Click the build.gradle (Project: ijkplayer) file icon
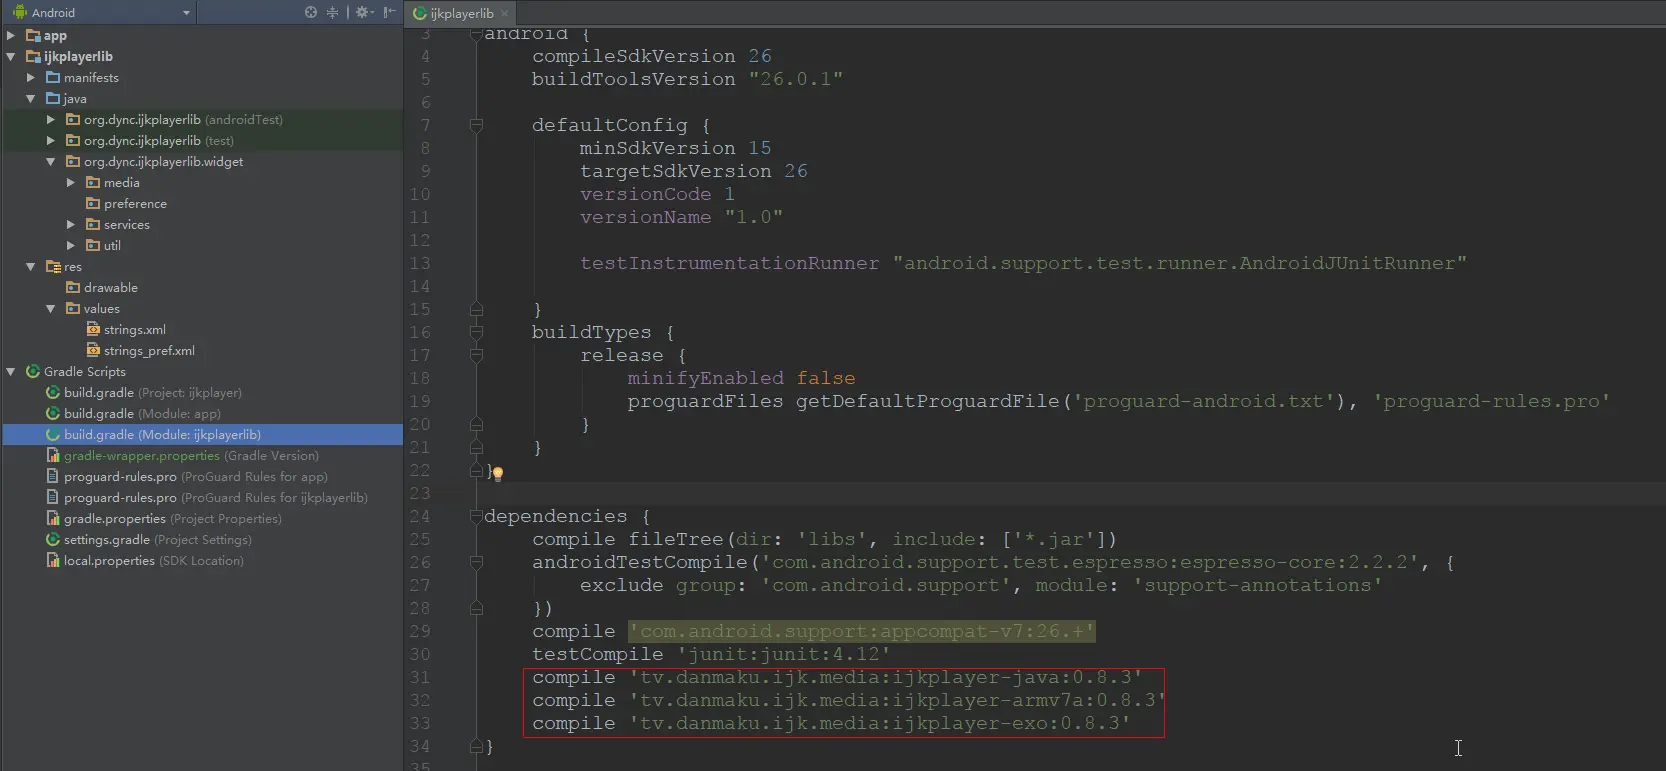The height and width of the screenshot is (771, 1666). click(53, 392)
